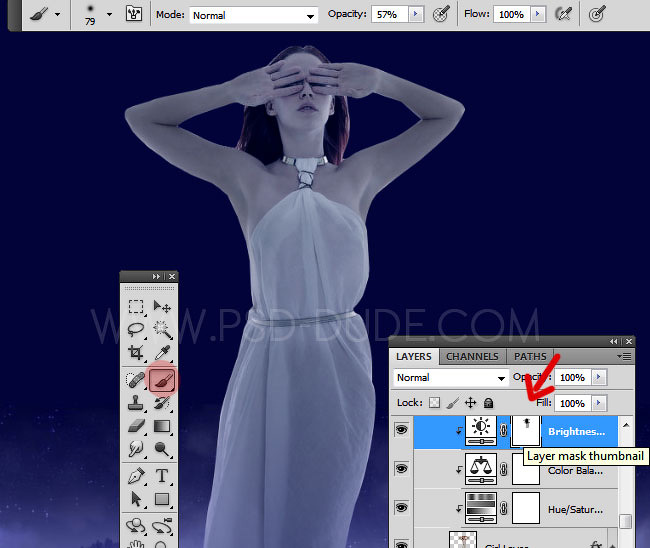
Task: Select the Pen tool
Action: coord(136,476)
